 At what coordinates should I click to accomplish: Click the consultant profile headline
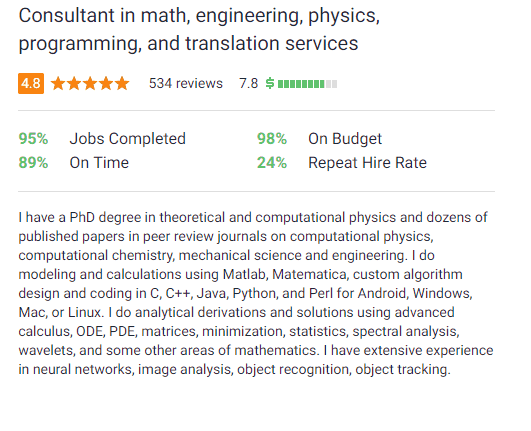(199, 29)
